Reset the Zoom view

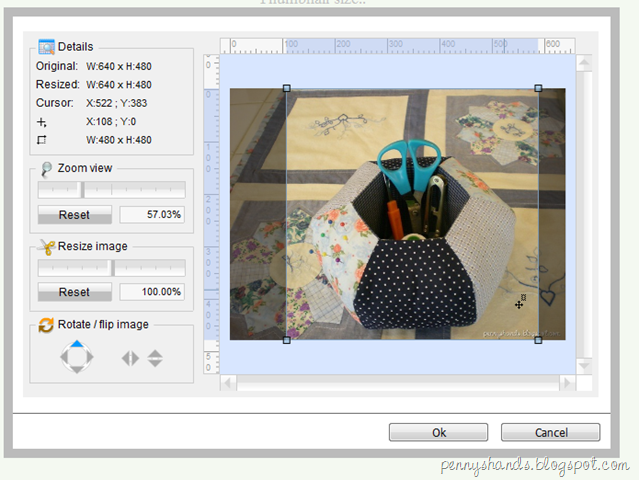[x=75, y=215]
